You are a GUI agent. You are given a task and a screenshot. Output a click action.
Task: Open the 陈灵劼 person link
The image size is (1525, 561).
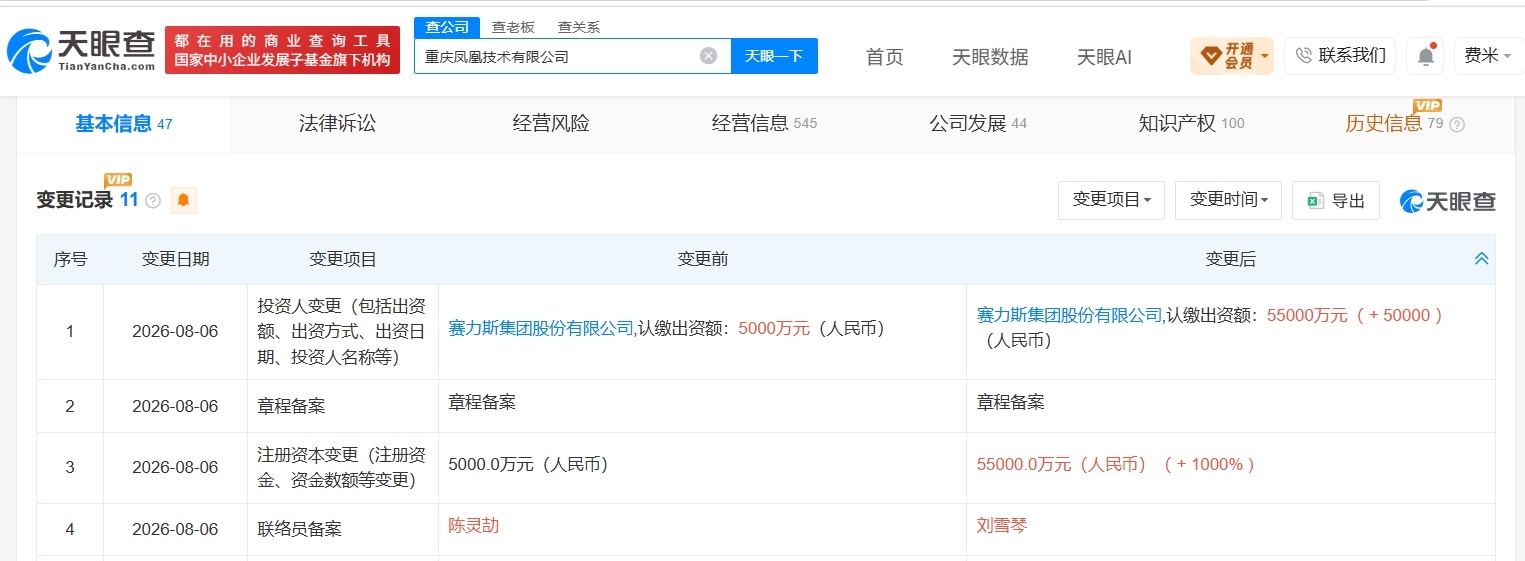pos(474,525)
